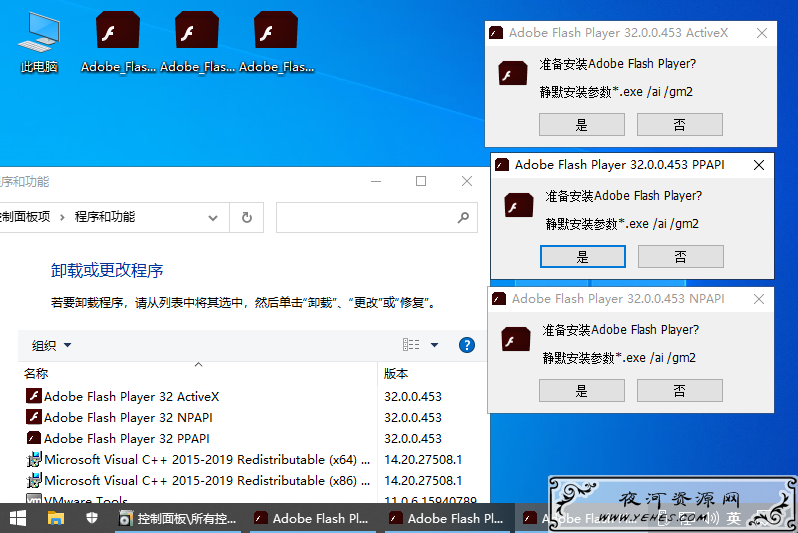Click 否 in the ActiveX install dialog
This screenshot has height=533, width=798.
[679, 125]
